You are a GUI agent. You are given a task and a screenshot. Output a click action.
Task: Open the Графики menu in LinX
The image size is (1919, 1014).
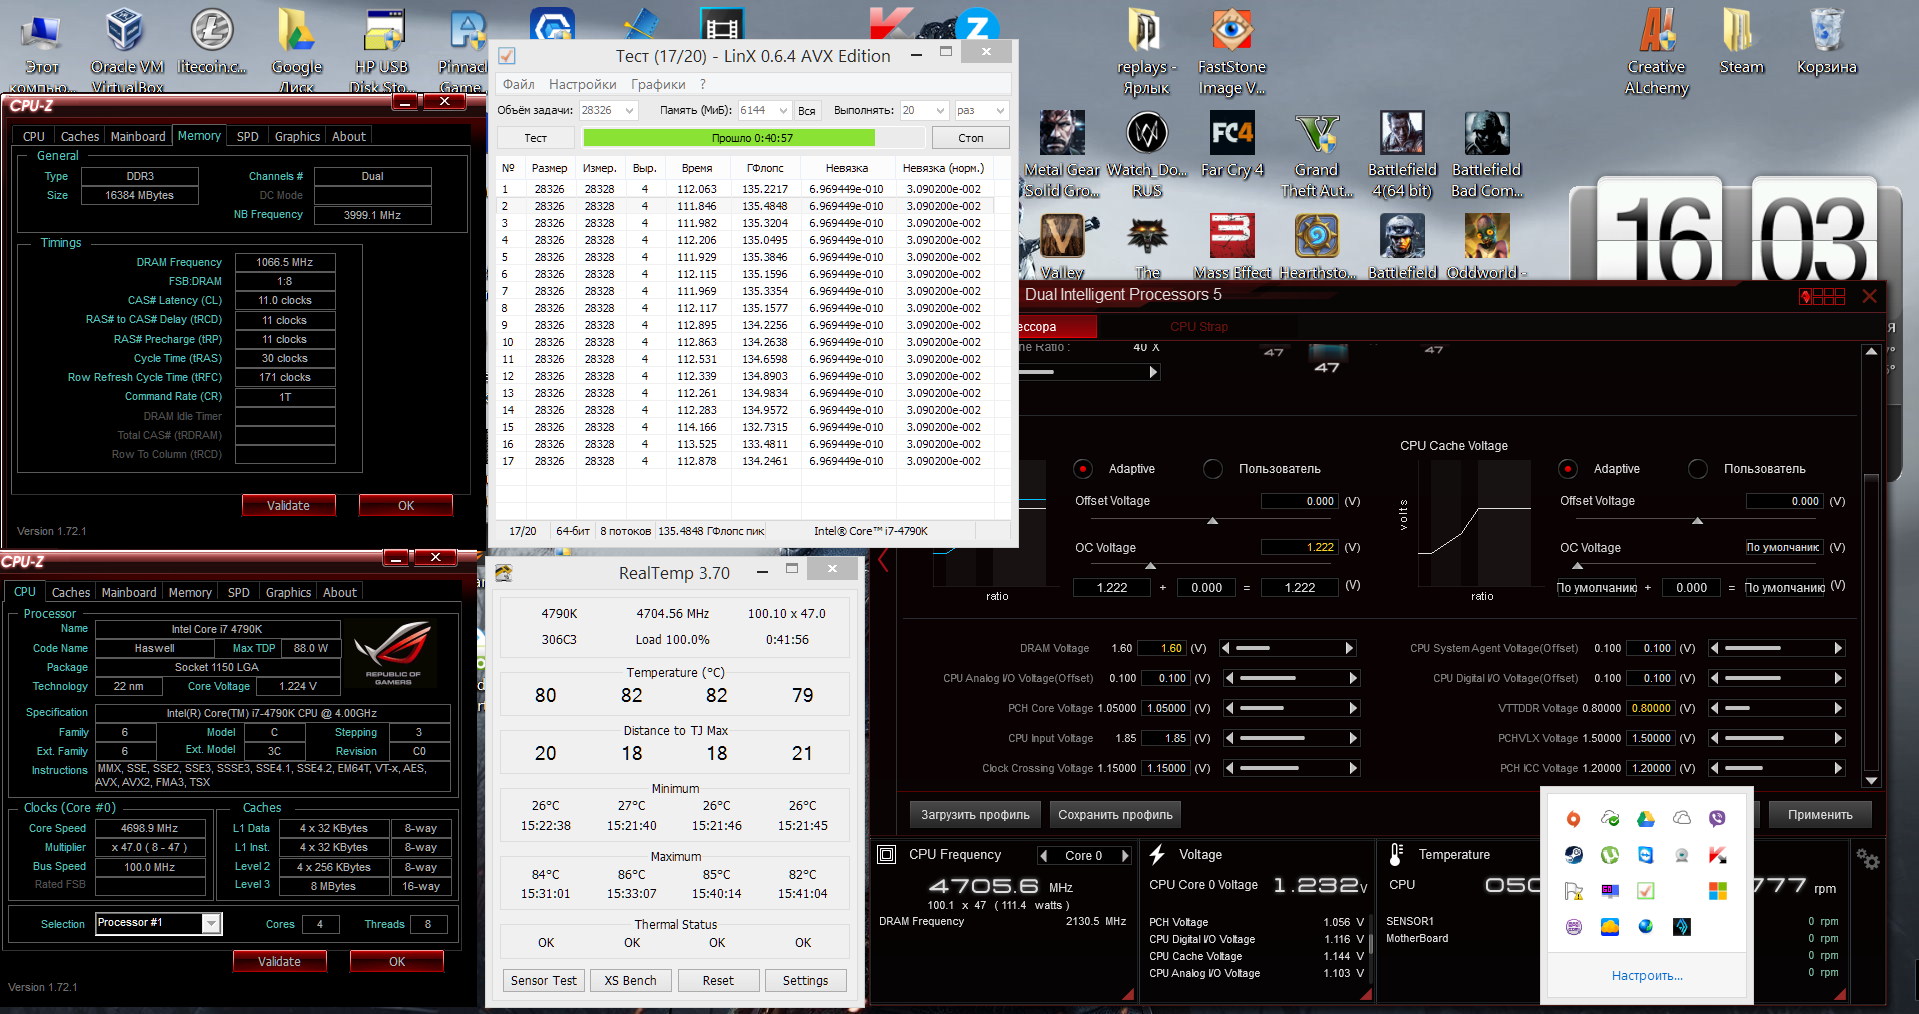[658, 84]
